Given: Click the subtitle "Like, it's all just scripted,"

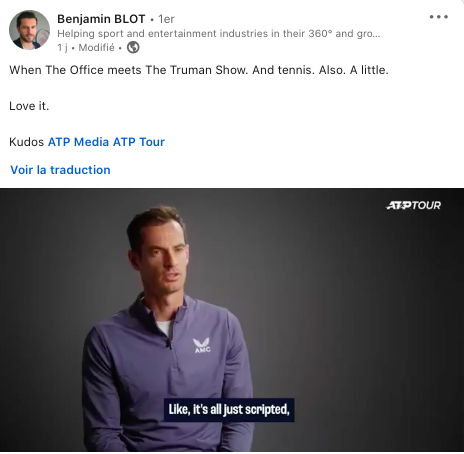Looking at the screenshot, I should pyautogui.click(x=229, y=410).
